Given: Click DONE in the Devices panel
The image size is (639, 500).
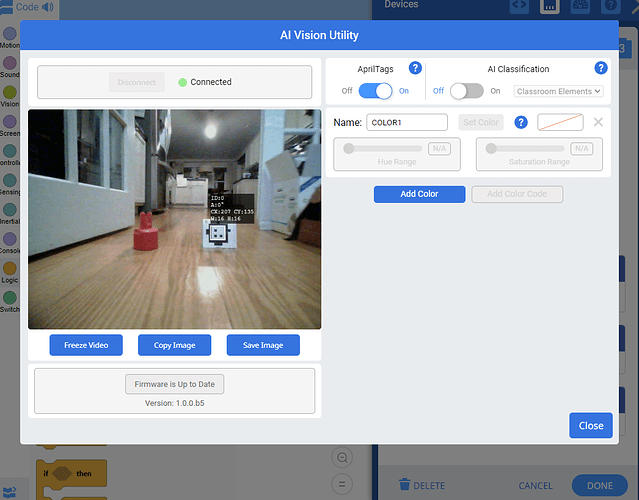Looking at the screenshot, I should pos(599,486).
